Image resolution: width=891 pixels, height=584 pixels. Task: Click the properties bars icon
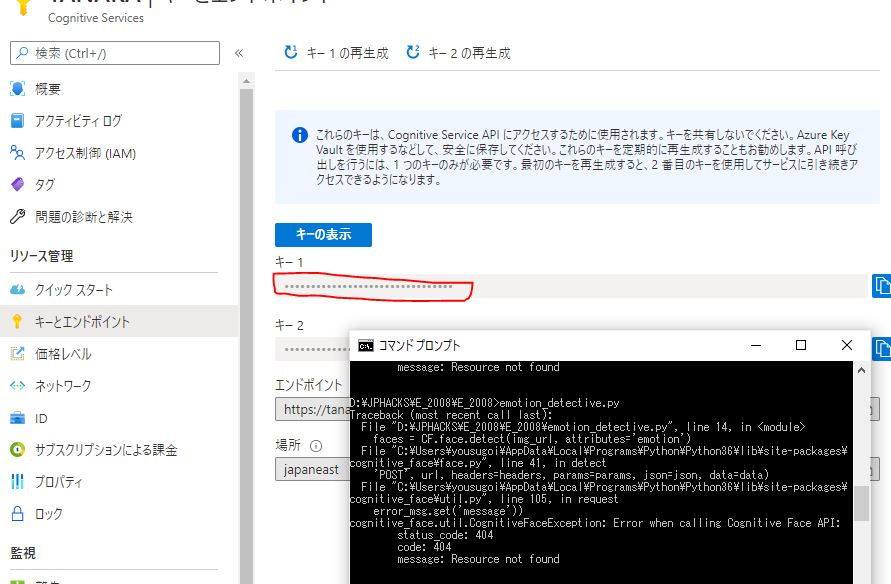tap(18, 482)
